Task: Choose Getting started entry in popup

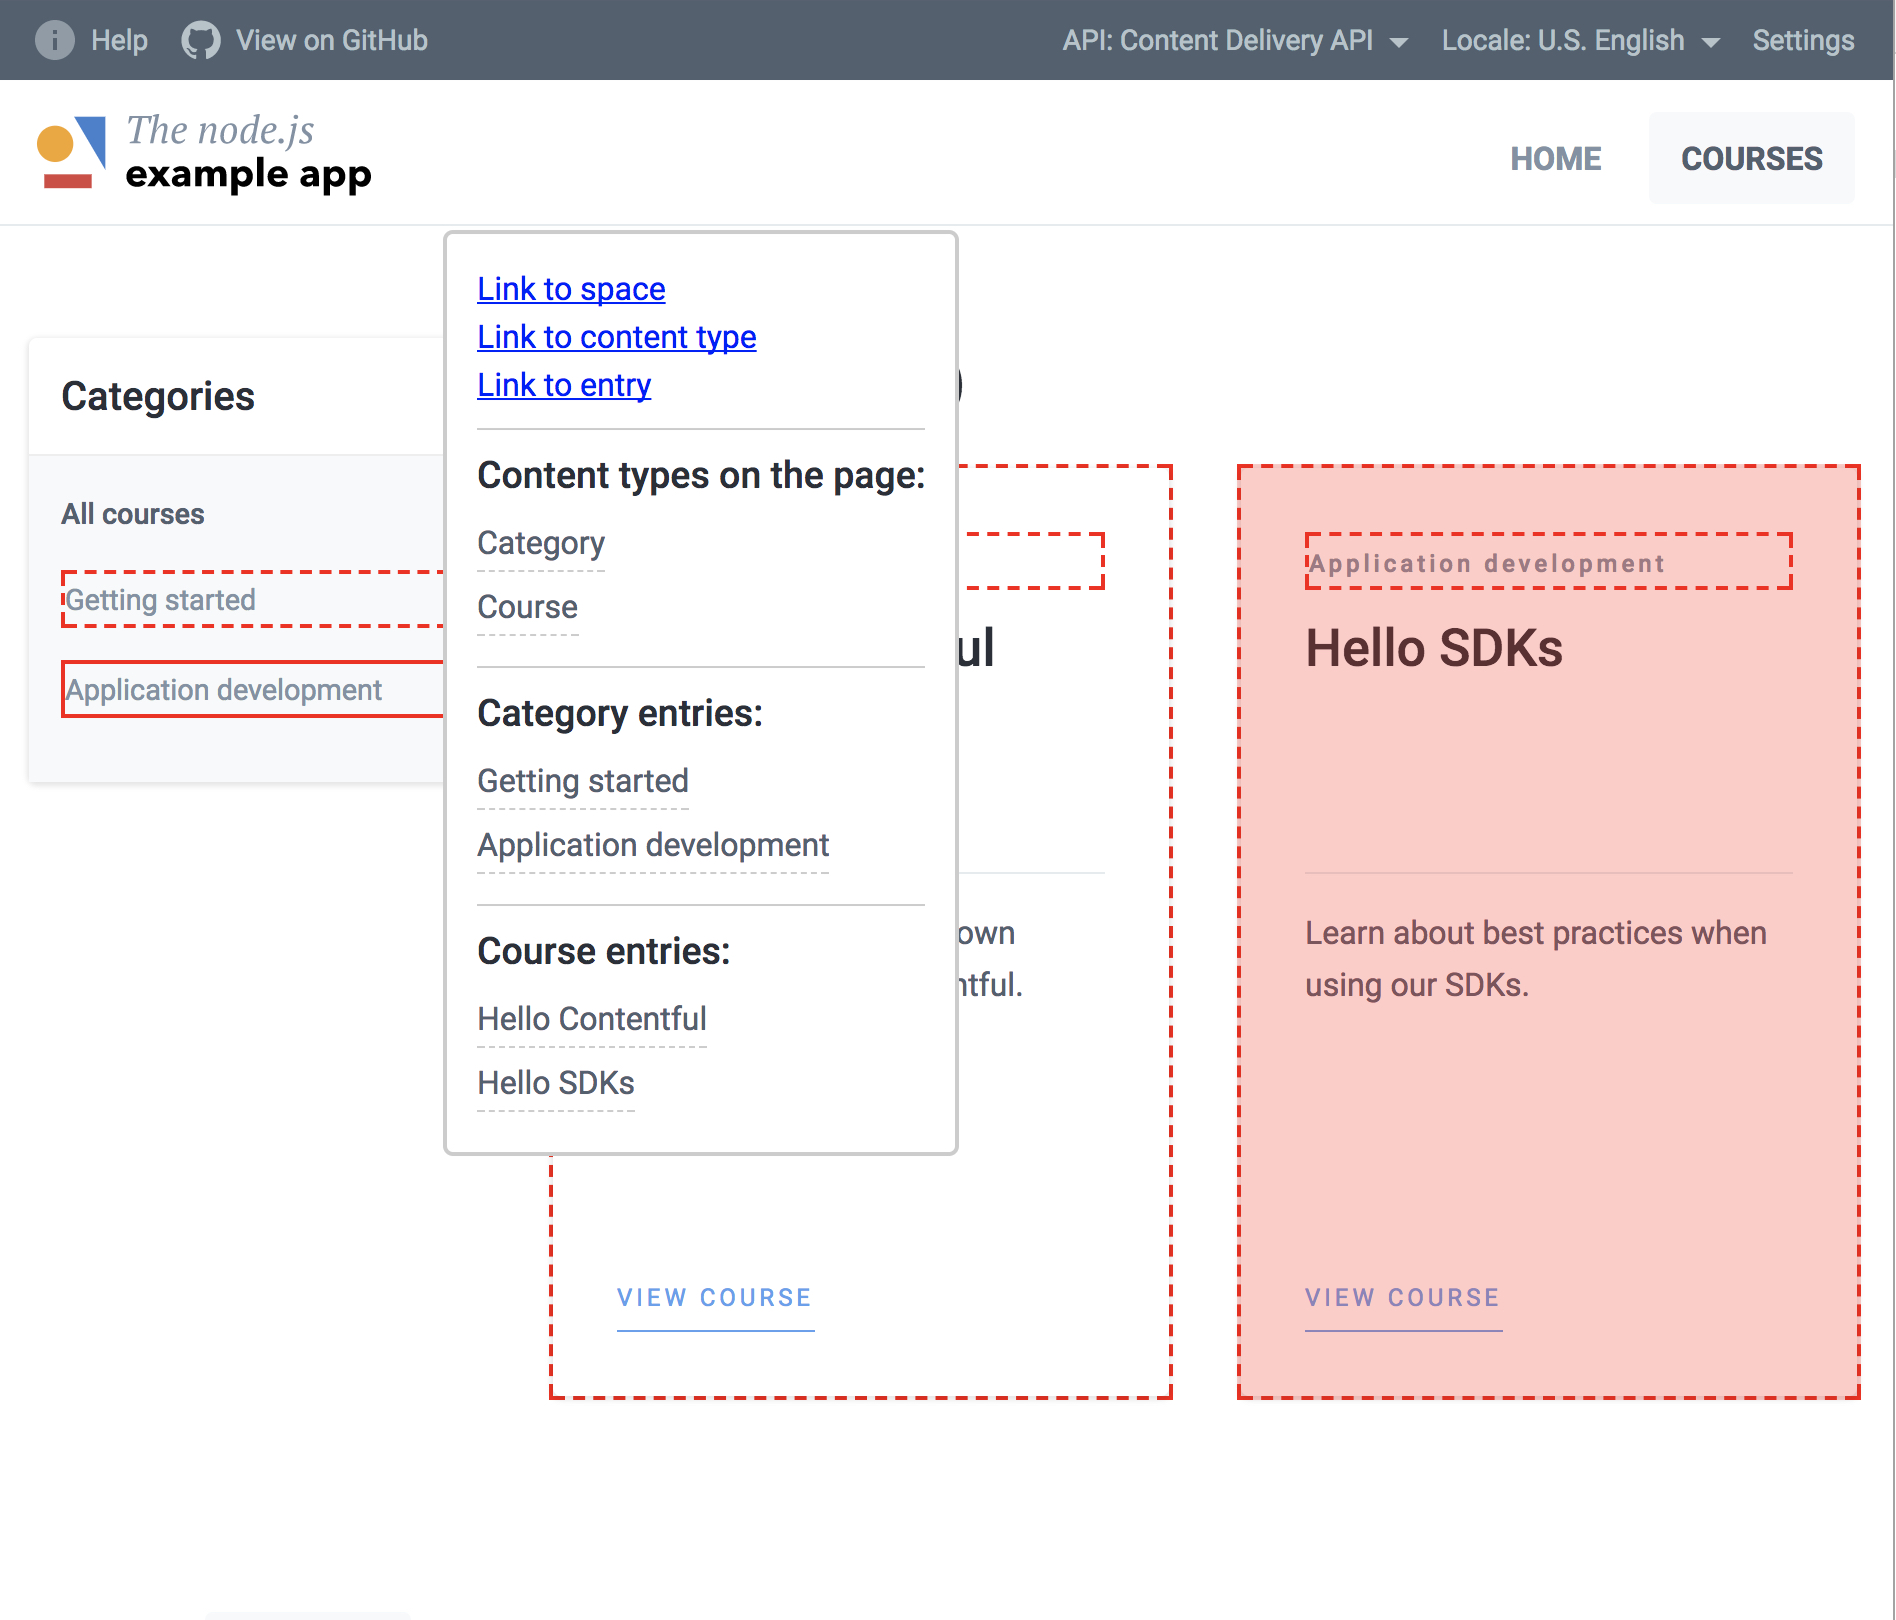Action: 583,781
